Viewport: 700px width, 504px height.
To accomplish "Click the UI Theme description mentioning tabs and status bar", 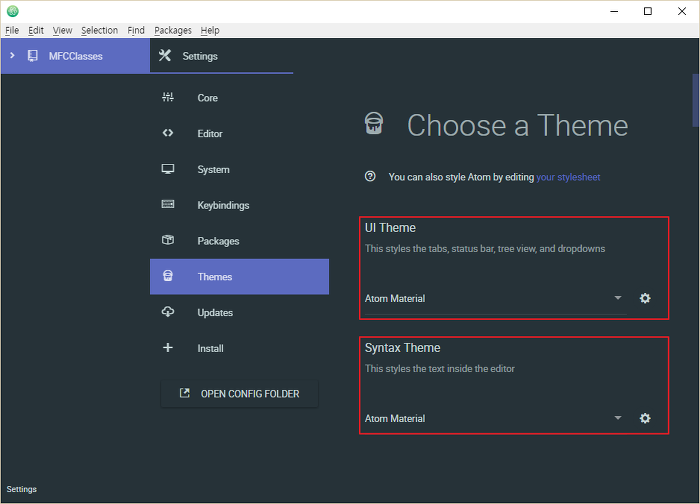I will point(485,249).
